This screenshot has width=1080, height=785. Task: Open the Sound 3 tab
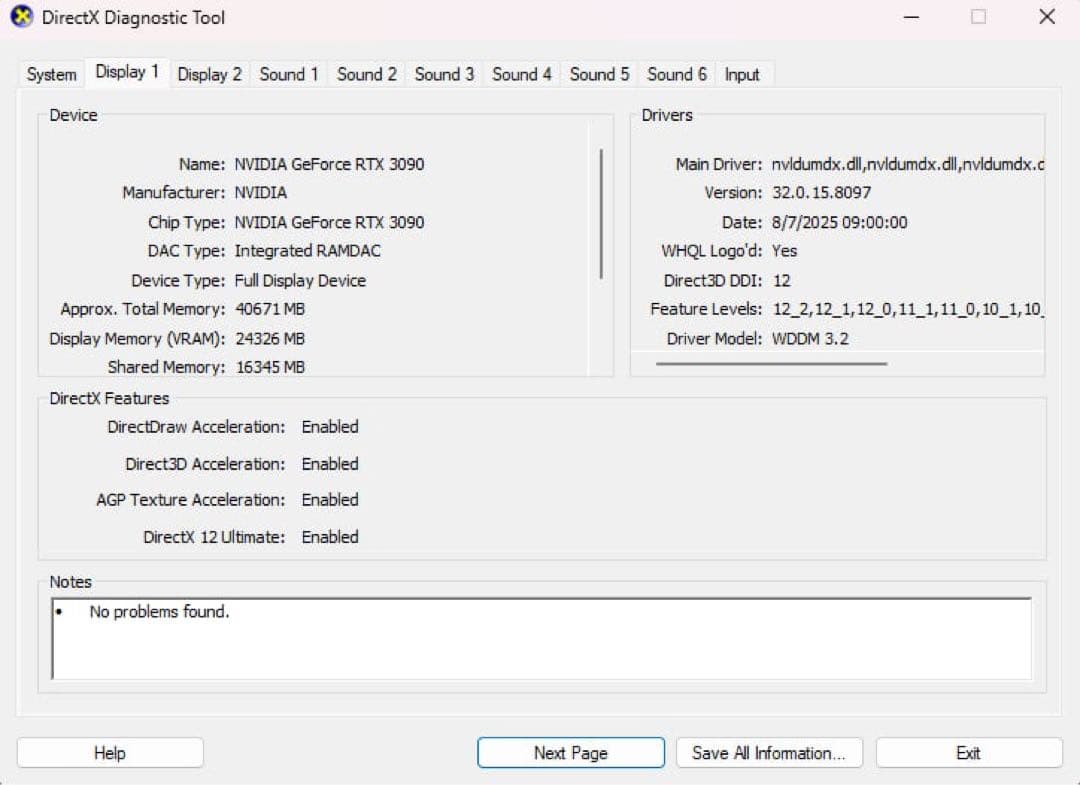(443, 73)
